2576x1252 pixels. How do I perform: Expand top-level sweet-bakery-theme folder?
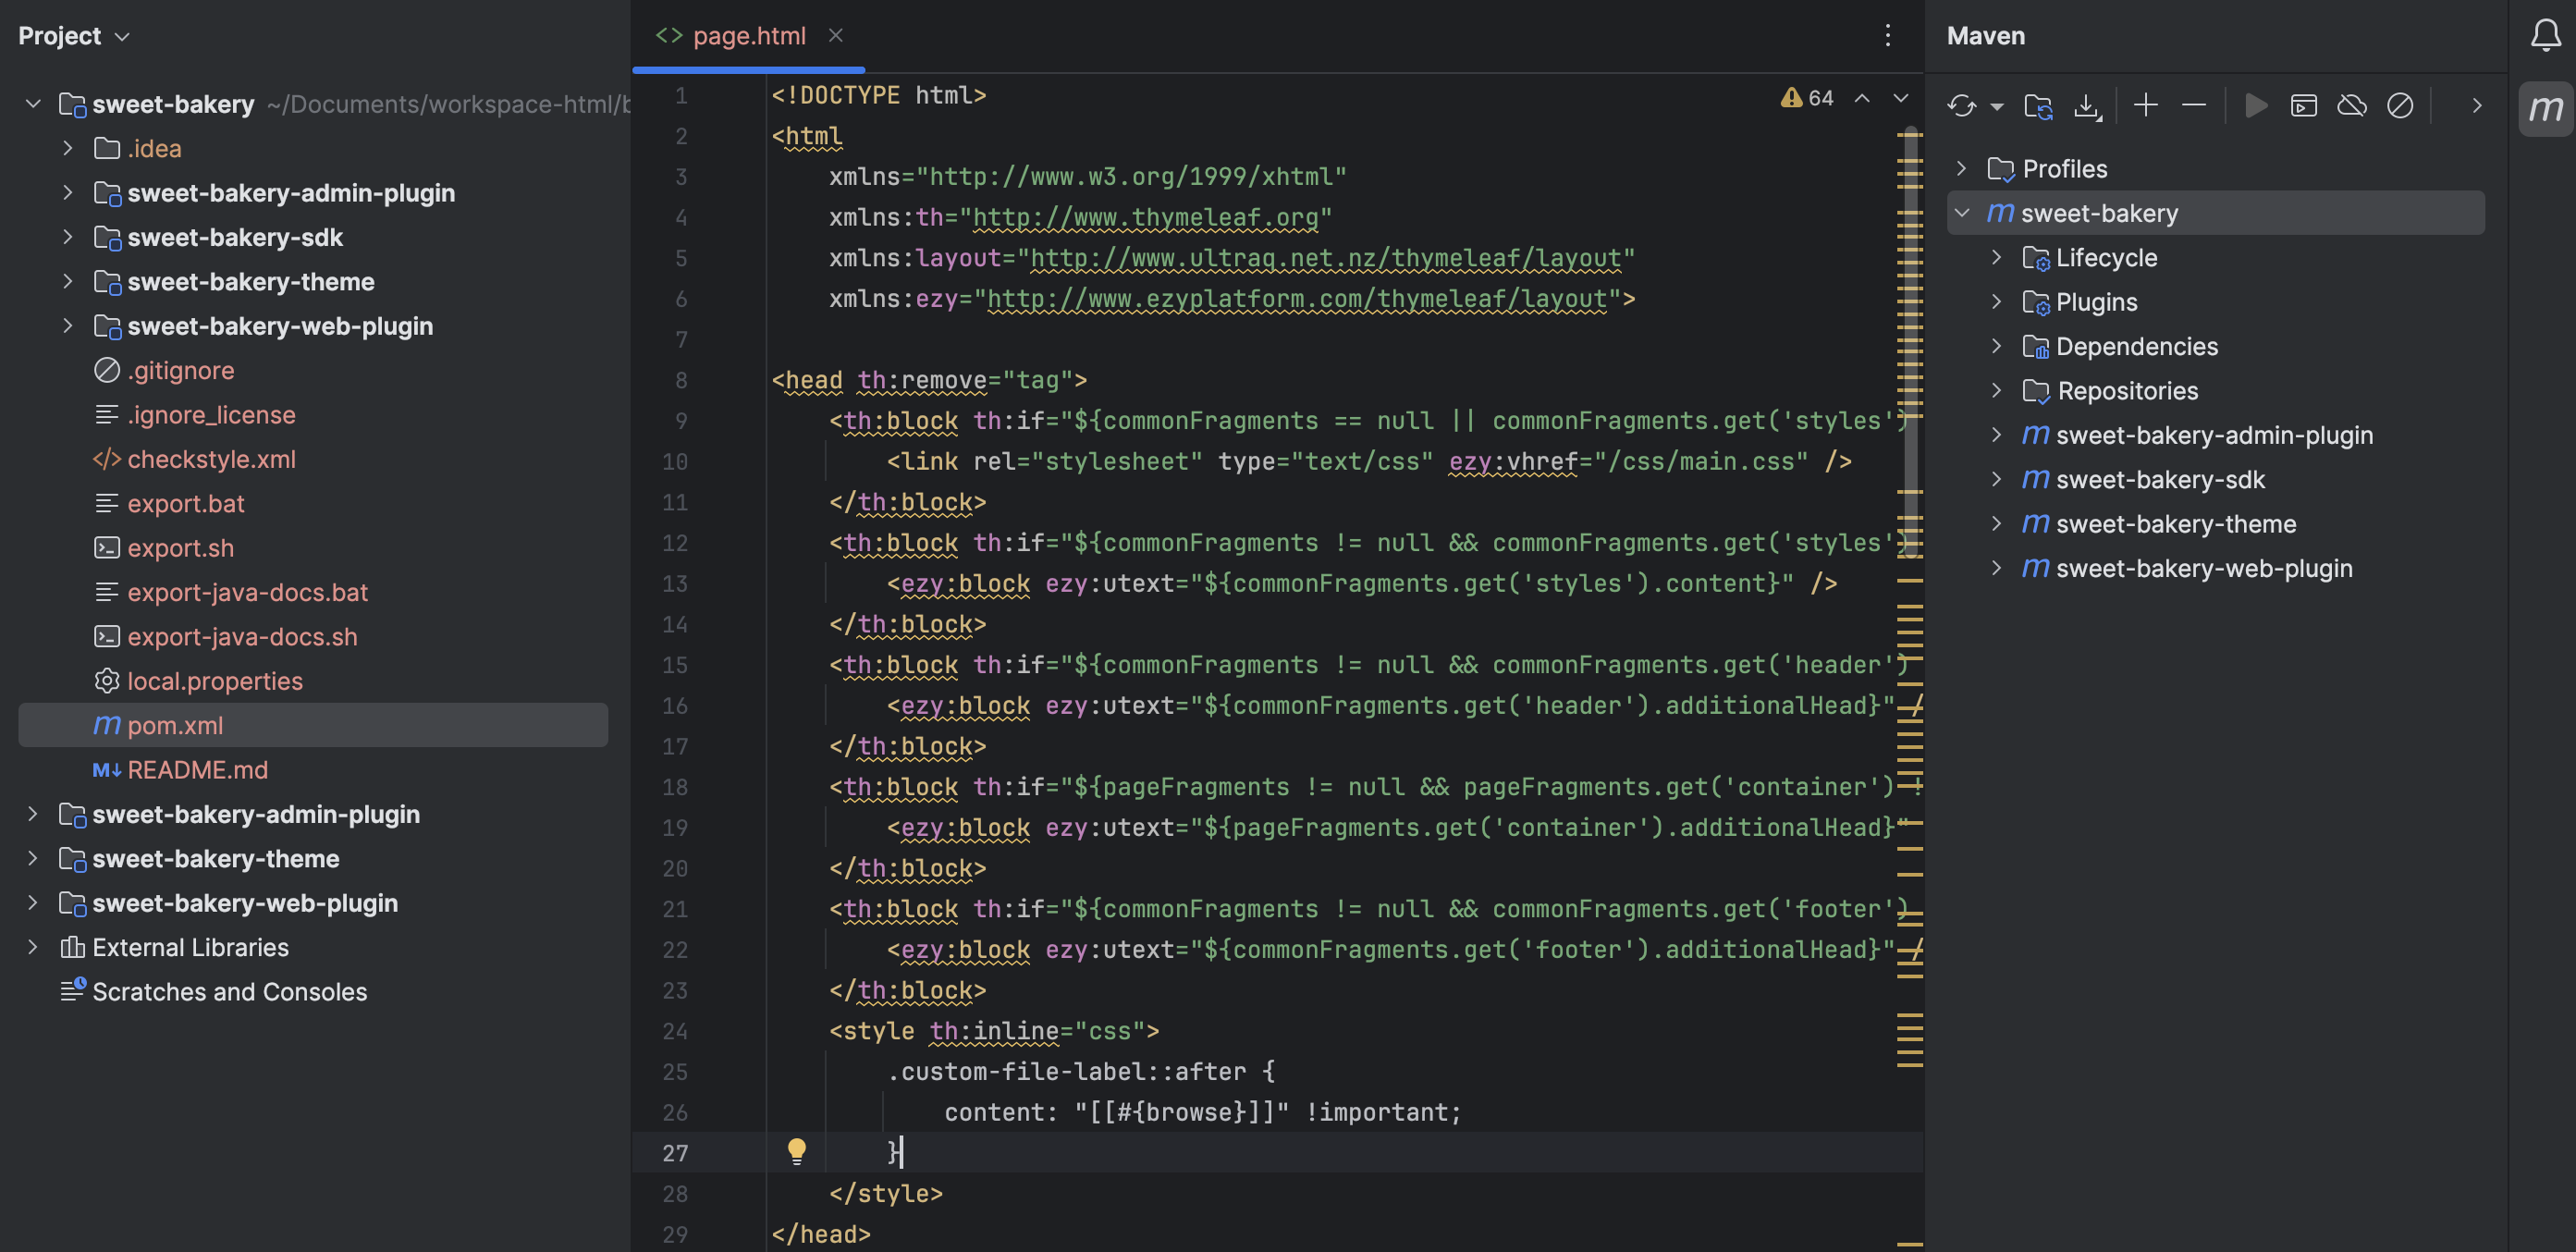pos(33,858)
